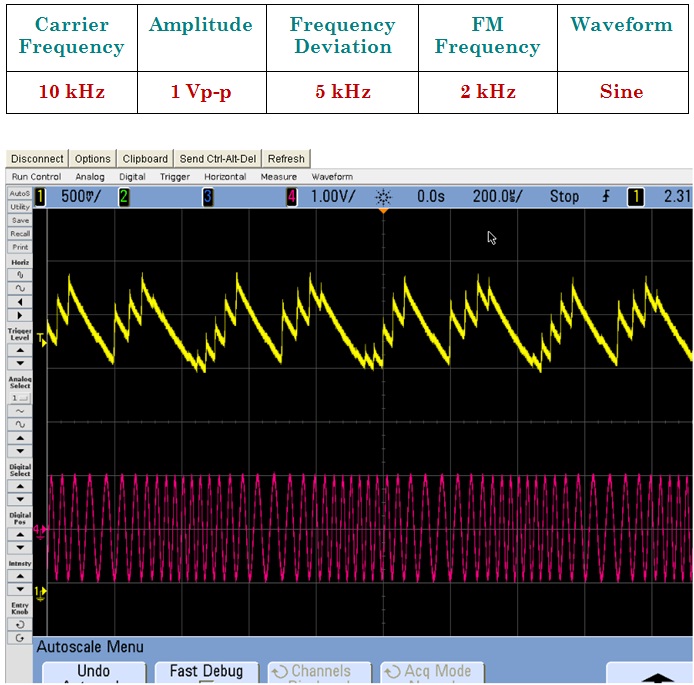Click the Stop run status
The width and height of the screenshot is (694, 685).
[x=564, y=196]
